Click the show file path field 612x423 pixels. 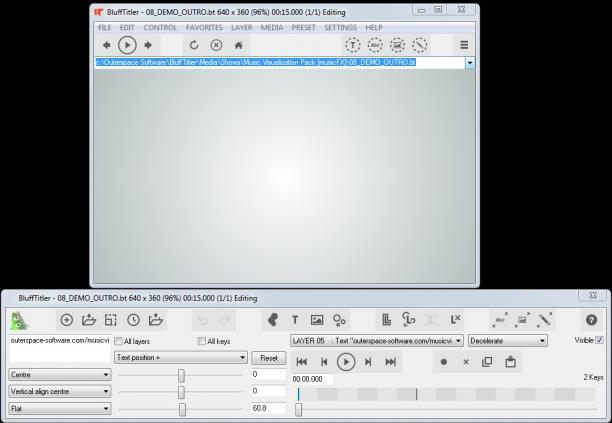(279, 63)
